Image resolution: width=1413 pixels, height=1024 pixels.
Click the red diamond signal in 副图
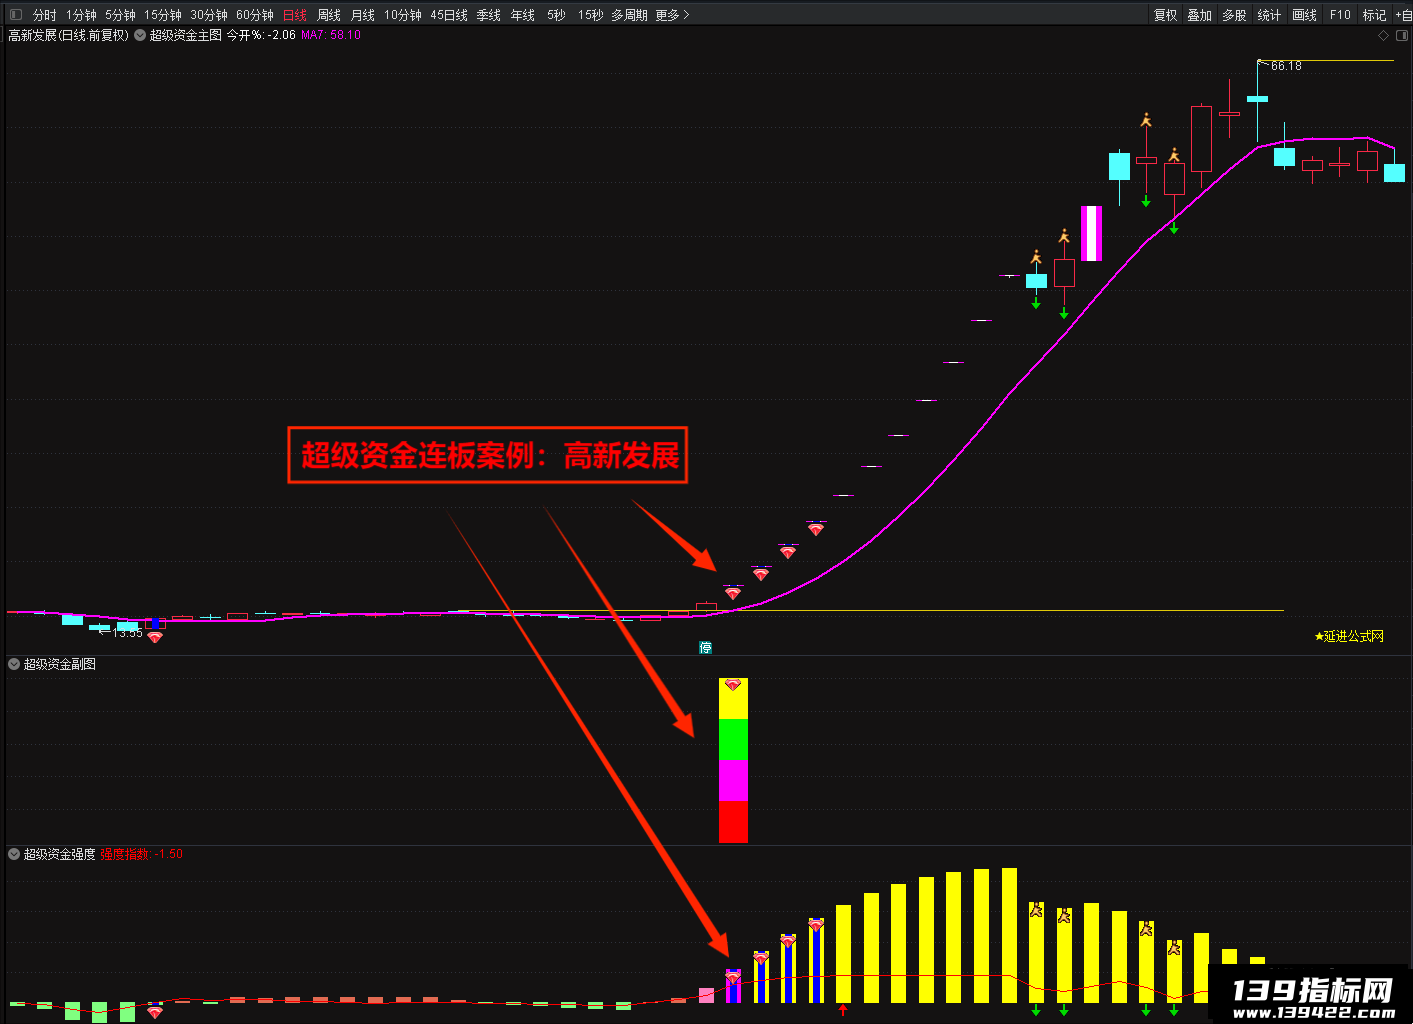[733, 685]
